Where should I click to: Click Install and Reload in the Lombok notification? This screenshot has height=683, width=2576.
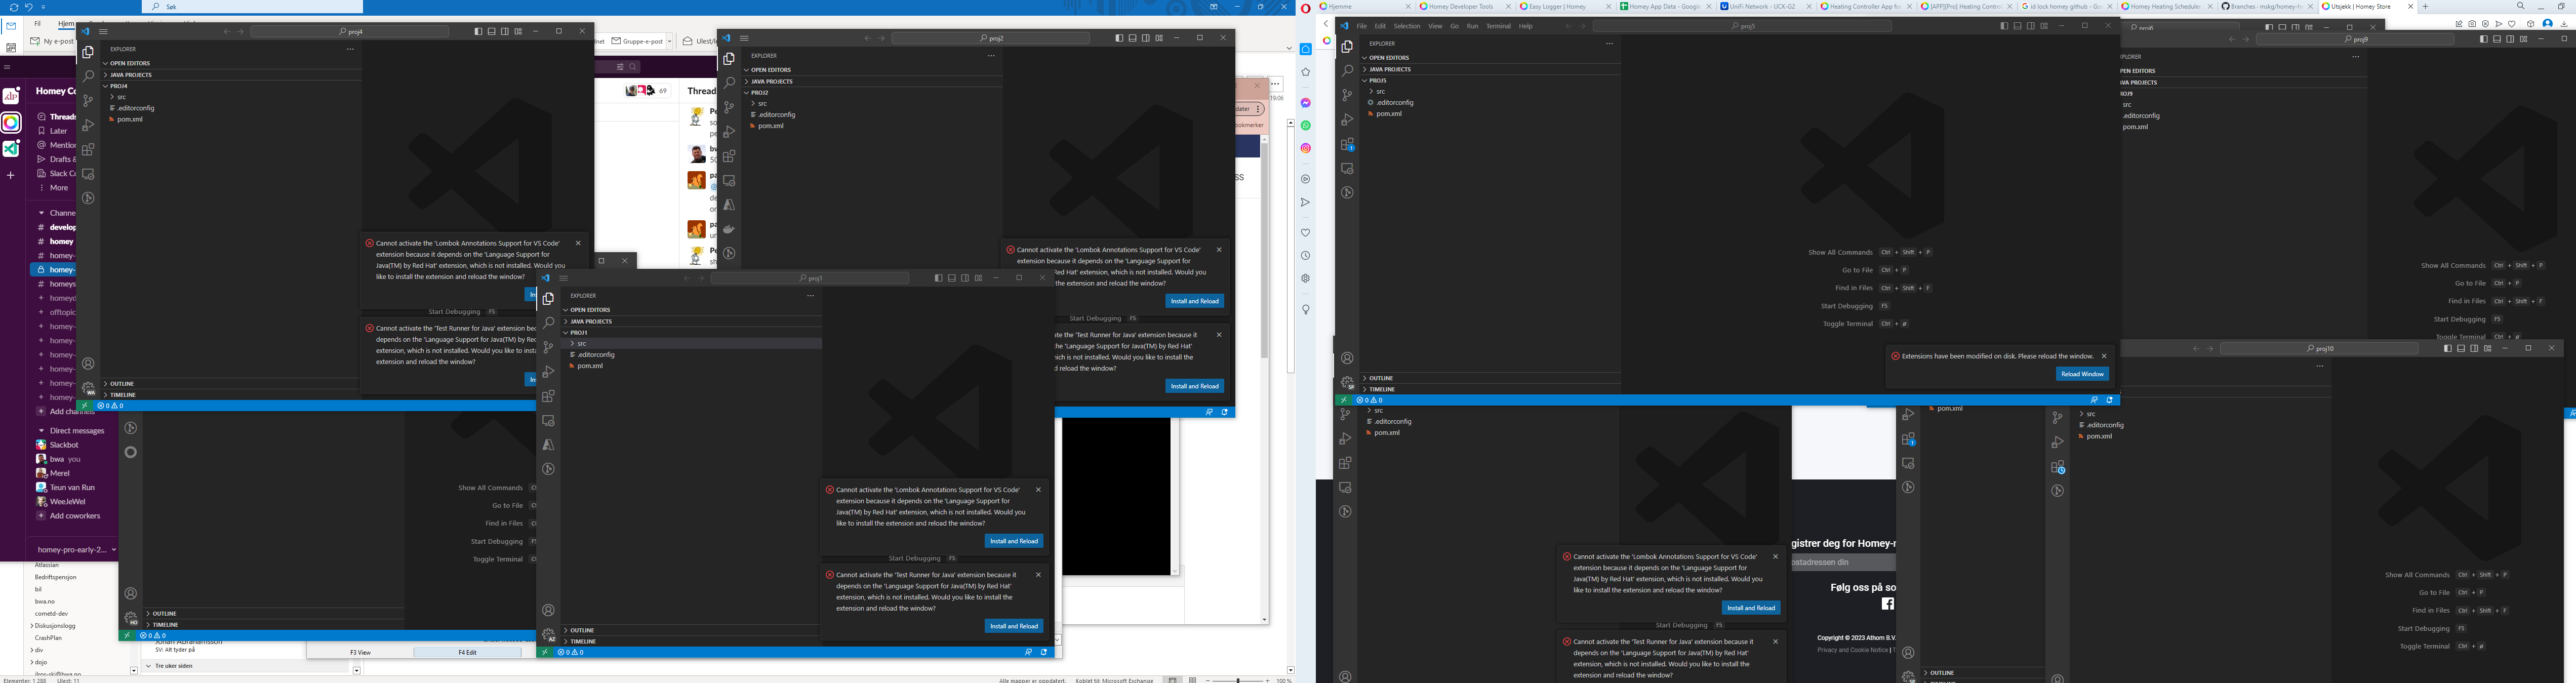point(1196,300)
